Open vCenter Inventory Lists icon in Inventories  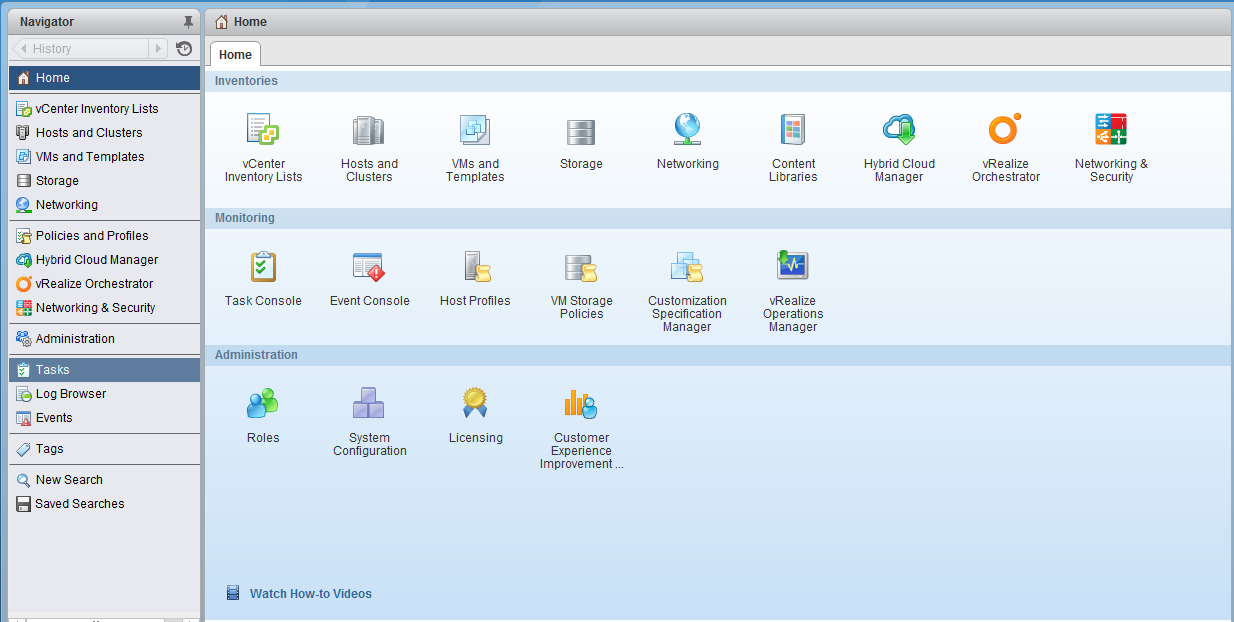[x=263, y=130]
